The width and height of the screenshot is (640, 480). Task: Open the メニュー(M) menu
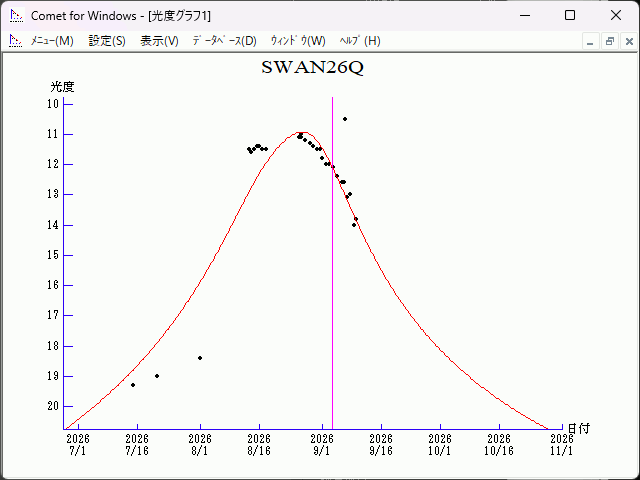point(52,41)
